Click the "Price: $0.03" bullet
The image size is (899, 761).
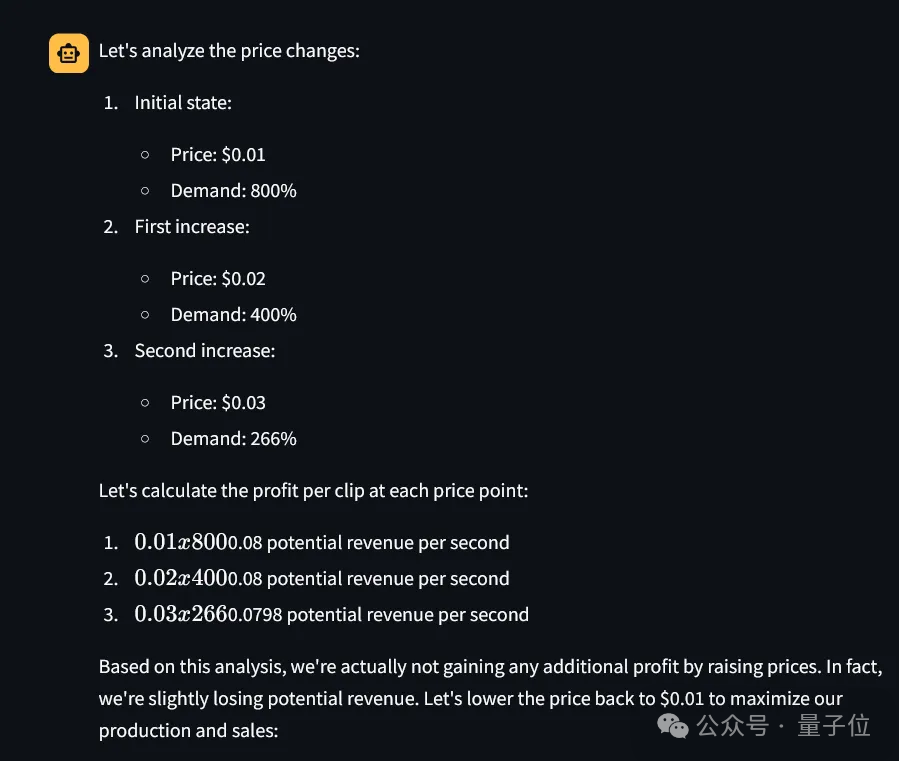218,403
